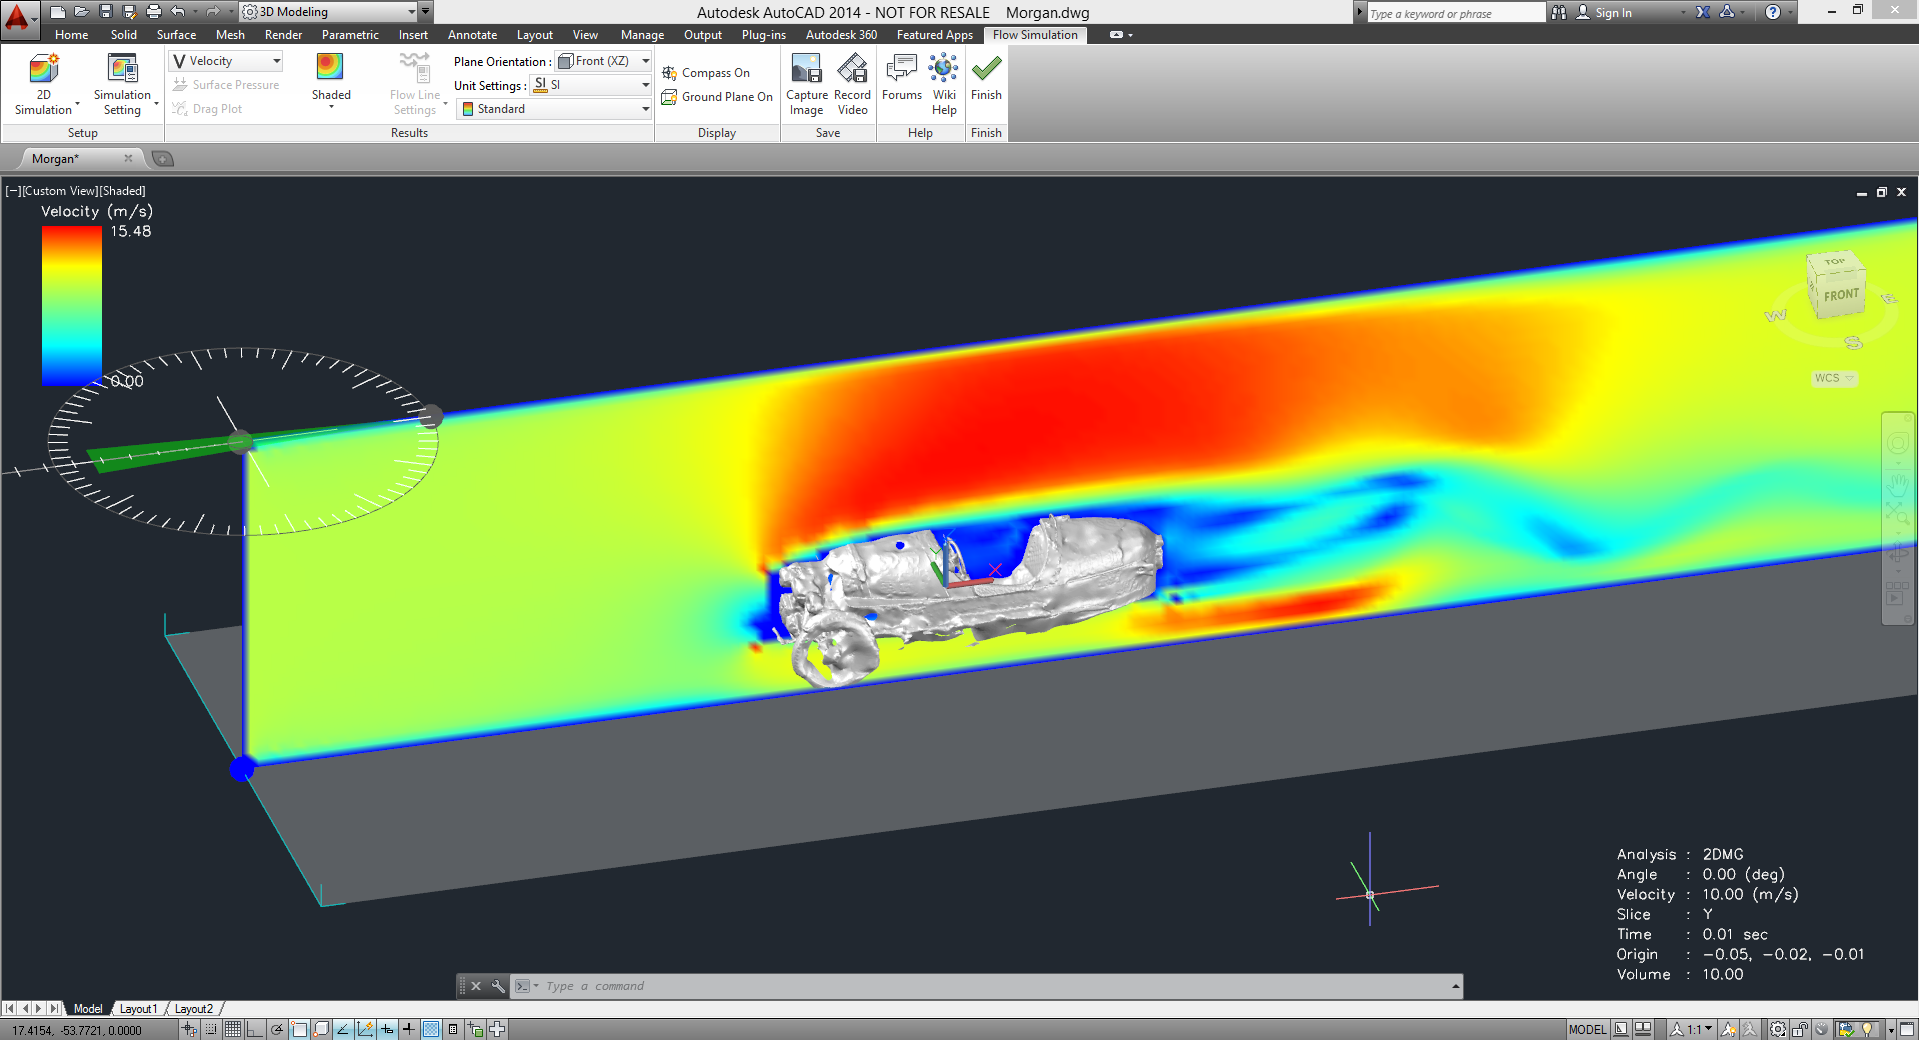The image size is (1919, 1040).
Task: Click the MODEL button in status bar
Action: pos(1586,1029)
